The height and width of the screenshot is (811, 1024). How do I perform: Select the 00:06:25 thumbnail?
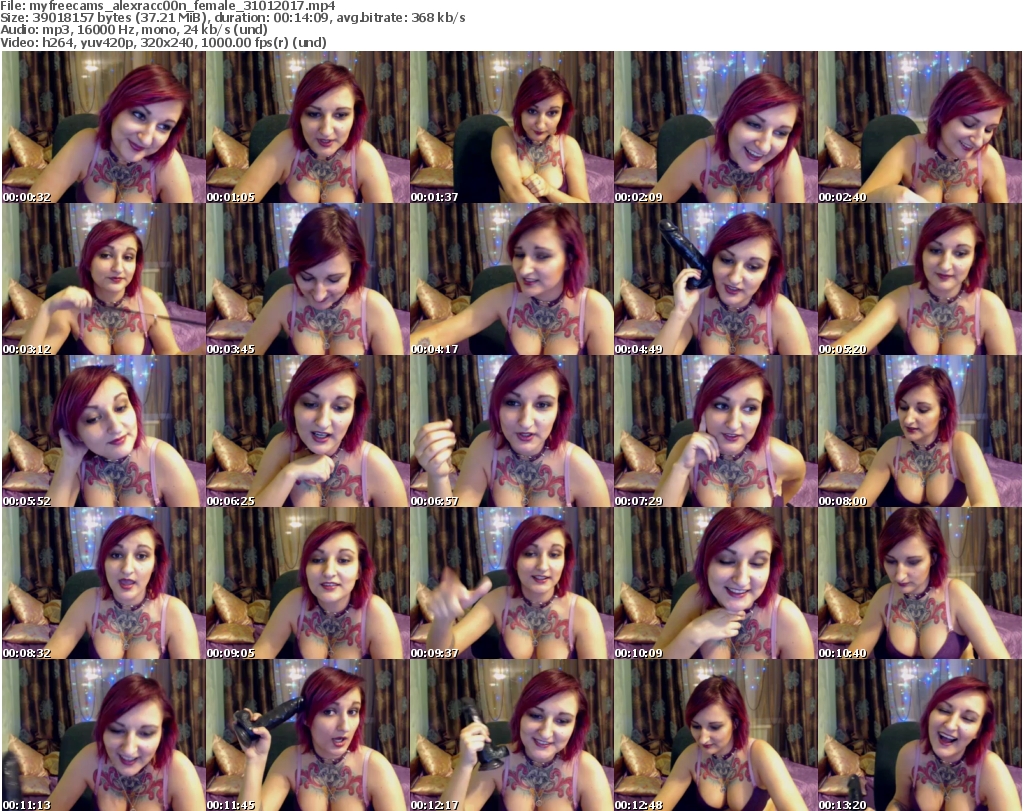[307, 431]
